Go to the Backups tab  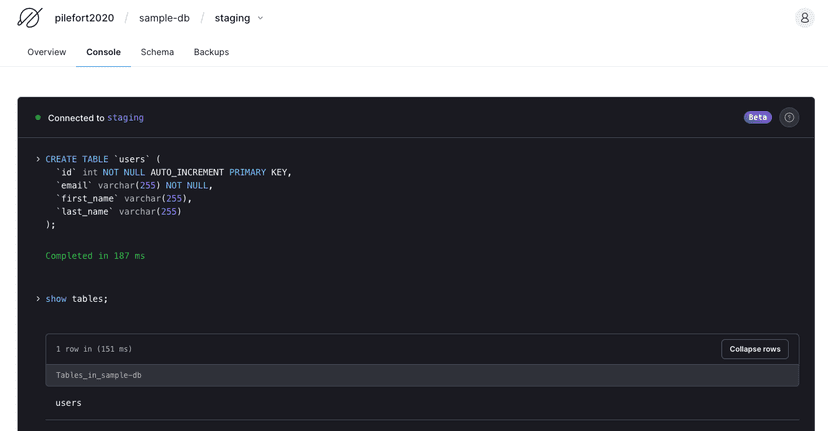(211, 52)
